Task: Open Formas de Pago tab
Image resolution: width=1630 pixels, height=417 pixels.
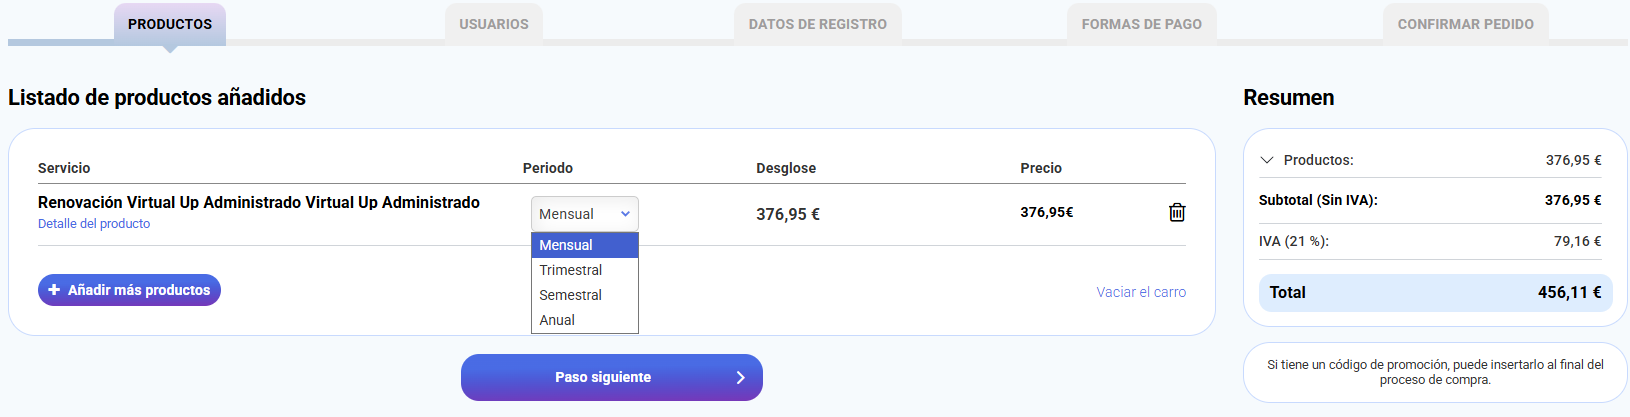Action: (1142, 24)
